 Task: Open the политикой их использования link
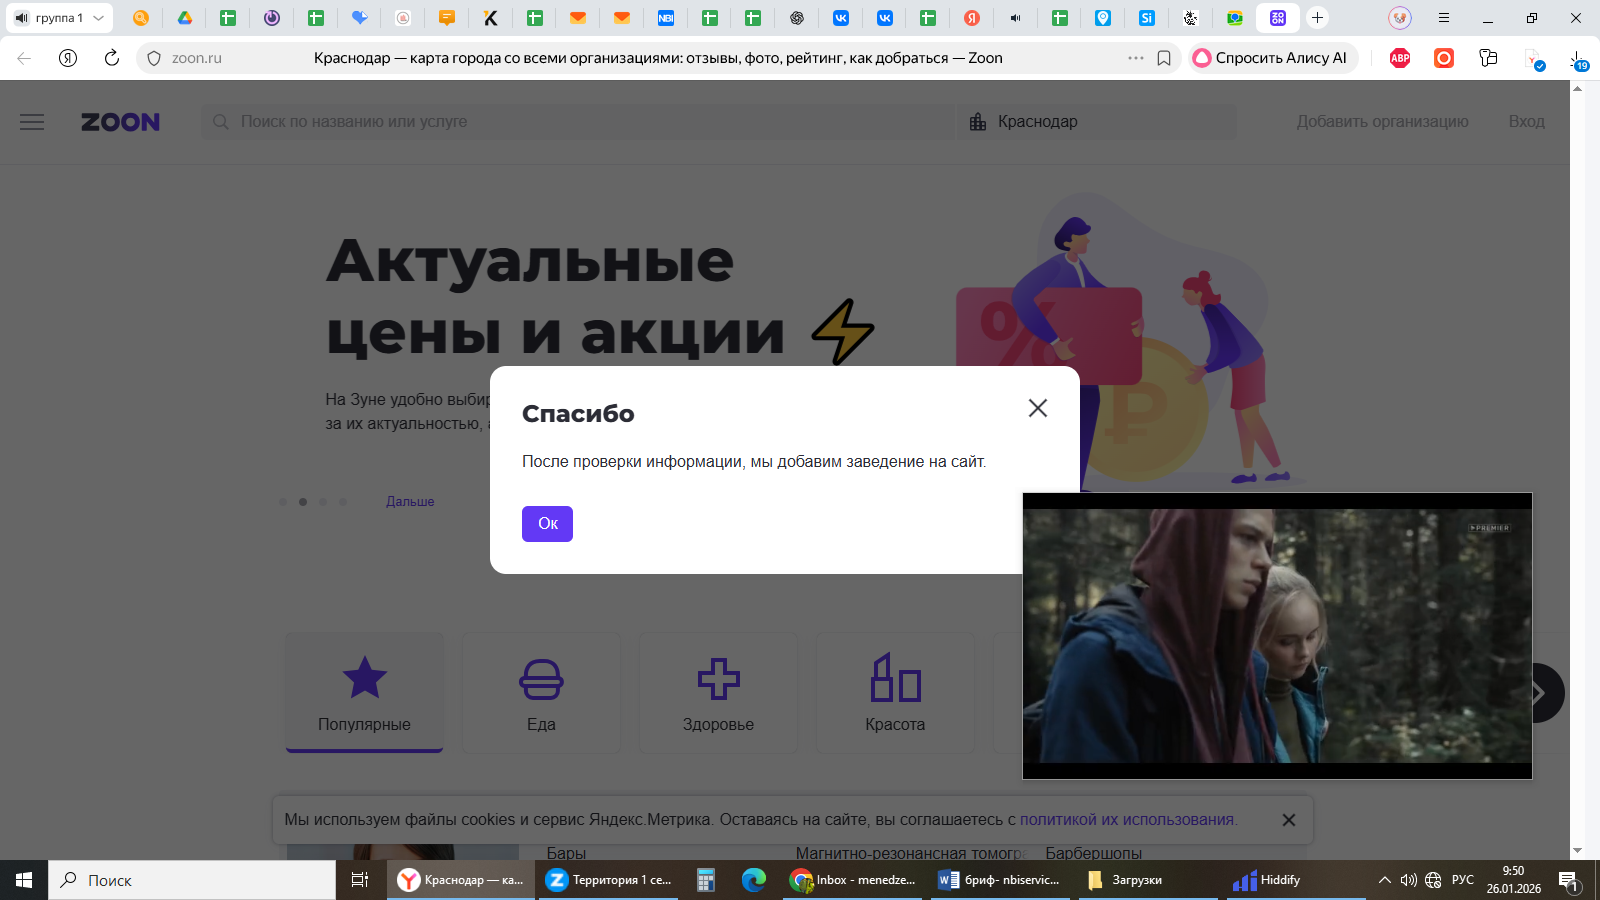coord(1127,820)
